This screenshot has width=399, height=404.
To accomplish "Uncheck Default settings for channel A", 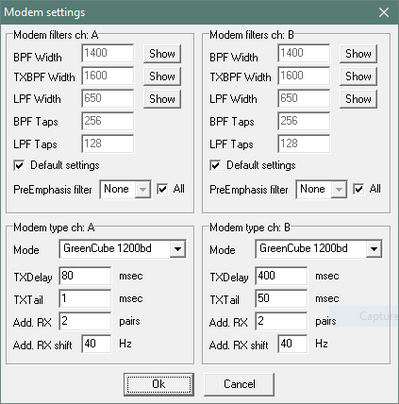I will point(19,165).
